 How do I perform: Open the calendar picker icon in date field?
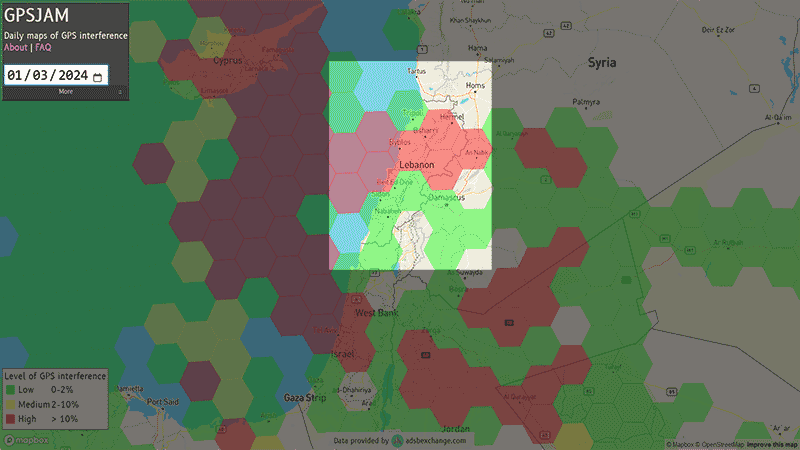(97, 76)
